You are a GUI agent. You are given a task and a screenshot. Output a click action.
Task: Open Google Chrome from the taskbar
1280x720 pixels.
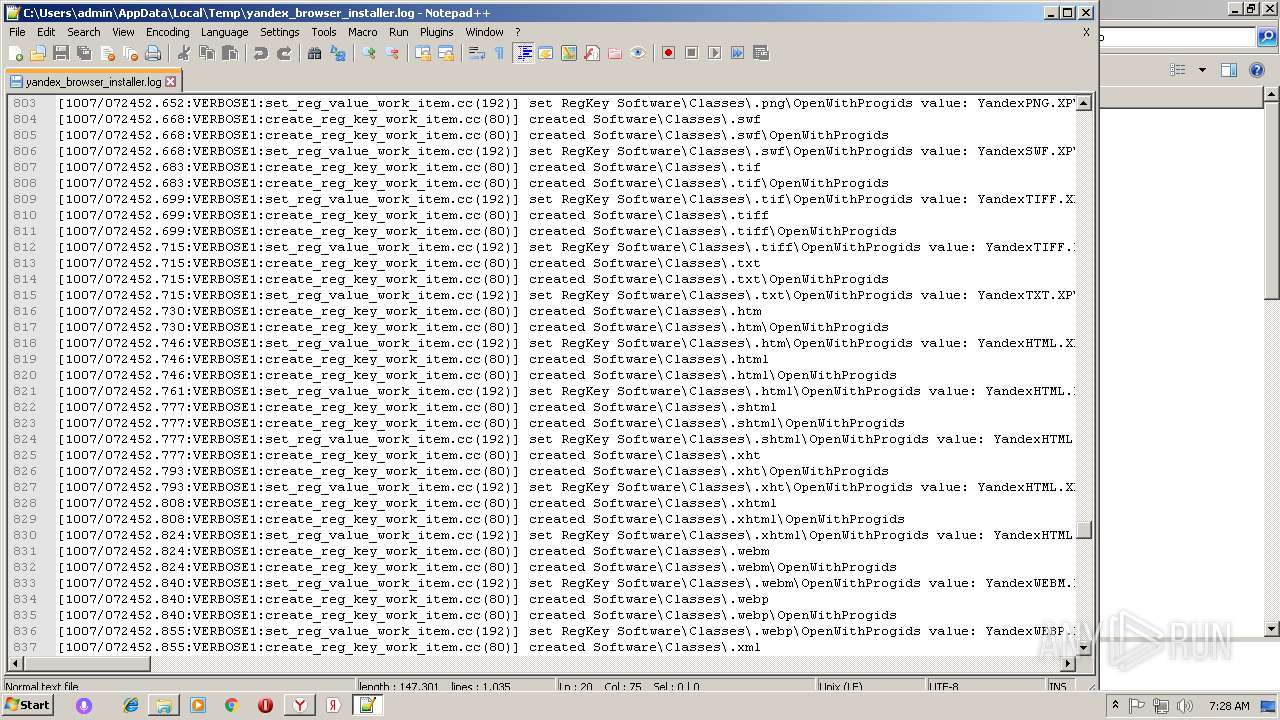[231, 705]
